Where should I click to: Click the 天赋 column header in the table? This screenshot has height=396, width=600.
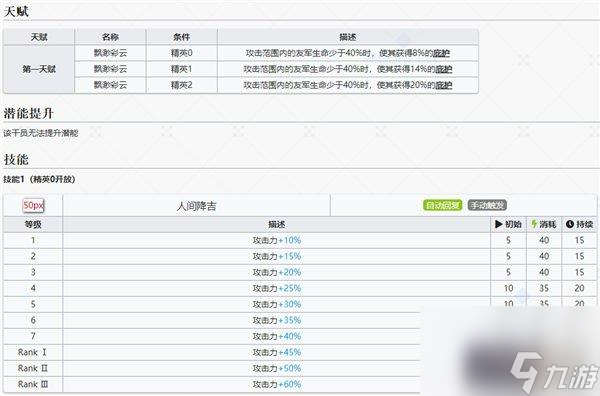coord(39,37)
